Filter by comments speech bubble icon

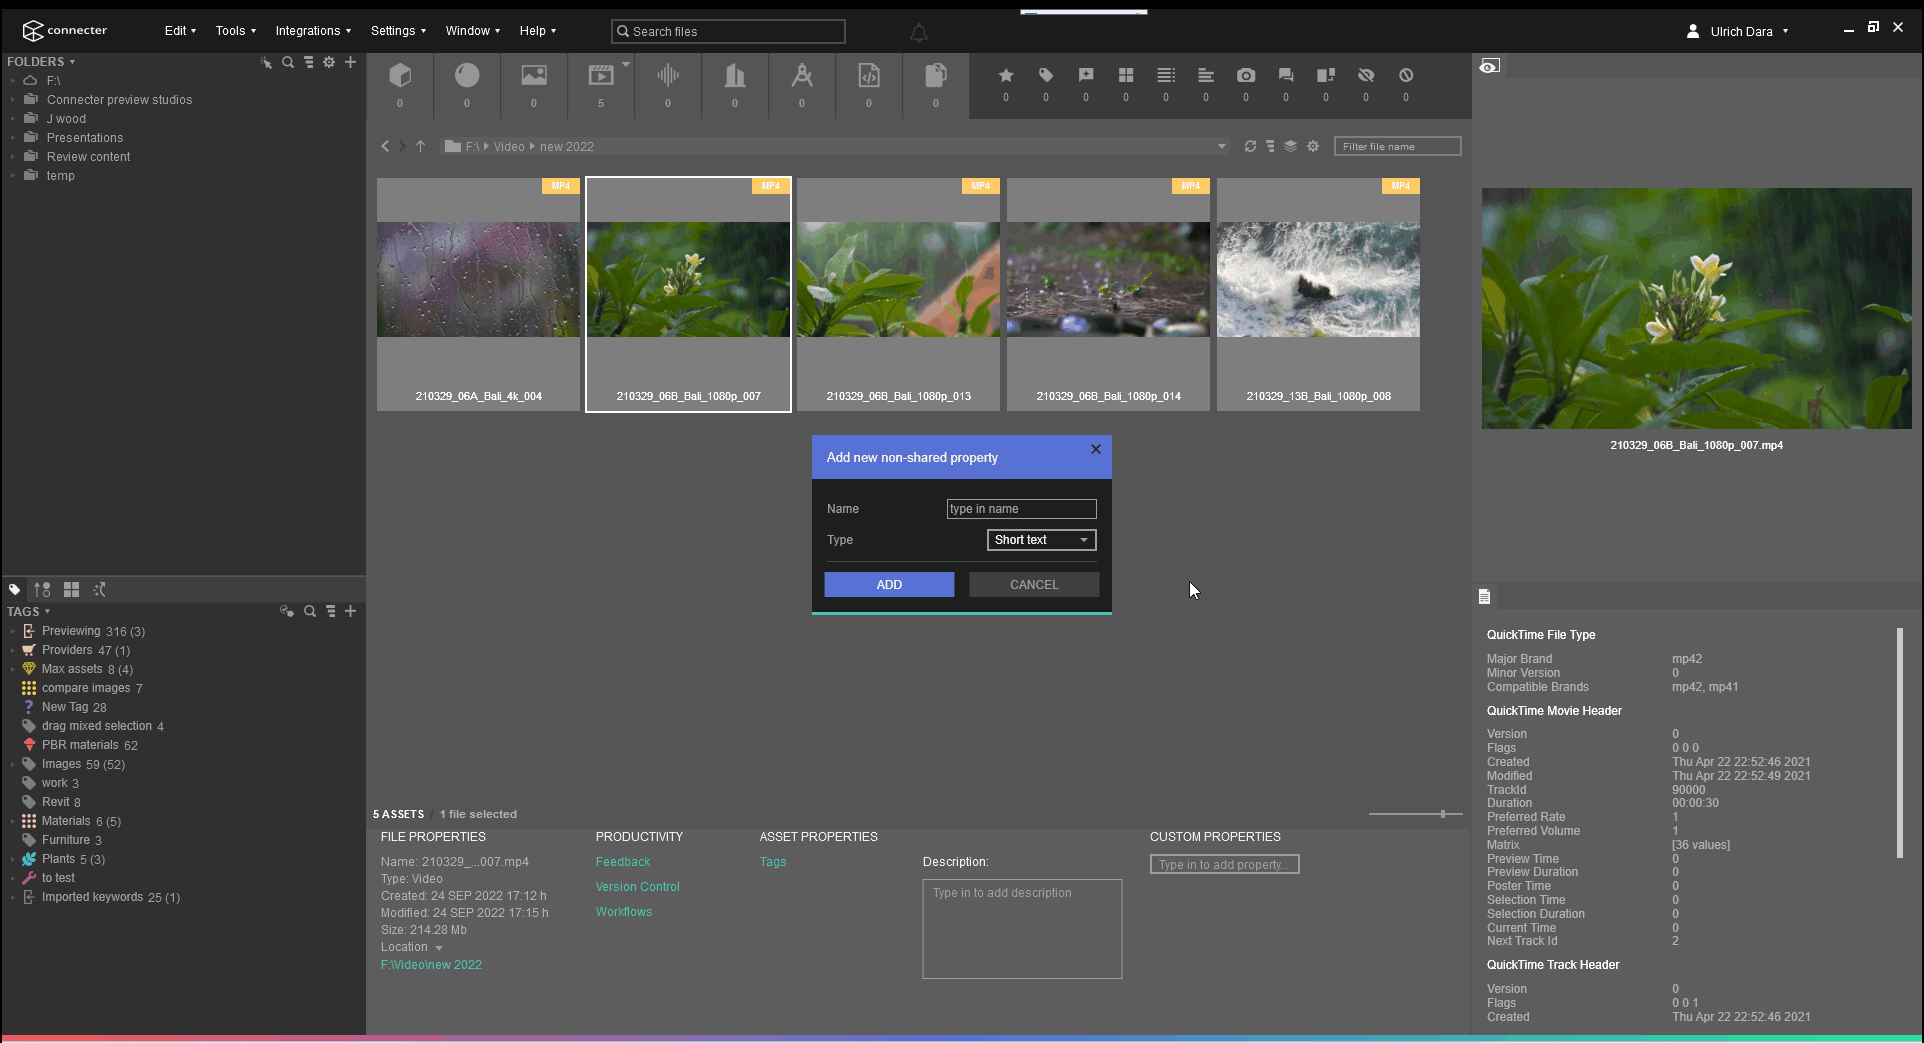[x=1286, y=76]
